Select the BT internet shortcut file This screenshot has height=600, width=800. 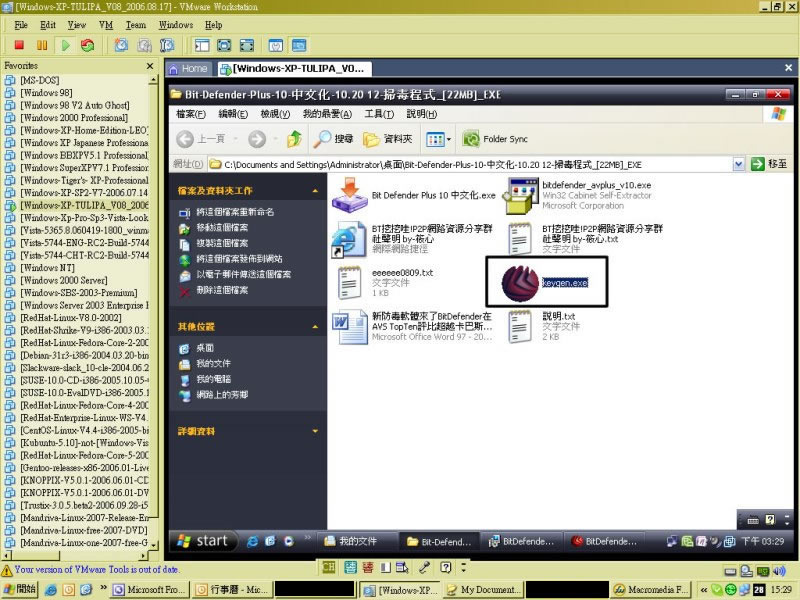point(412,239)
